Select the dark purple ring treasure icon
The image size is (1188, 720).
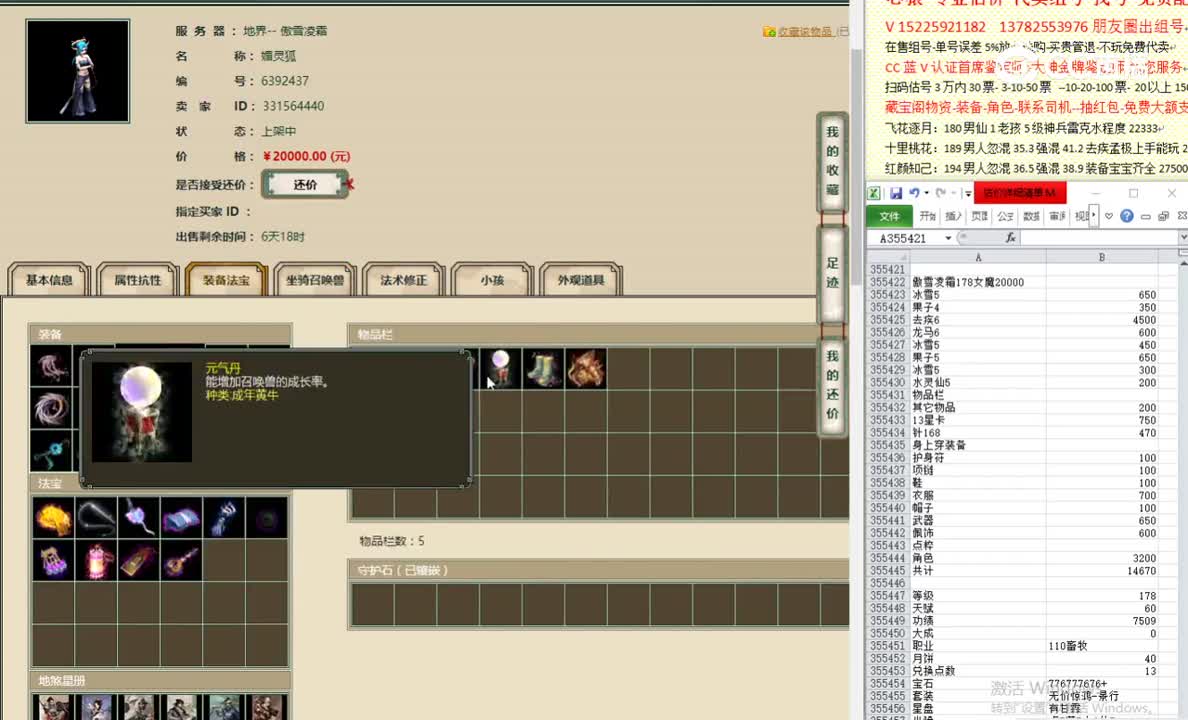267,518
